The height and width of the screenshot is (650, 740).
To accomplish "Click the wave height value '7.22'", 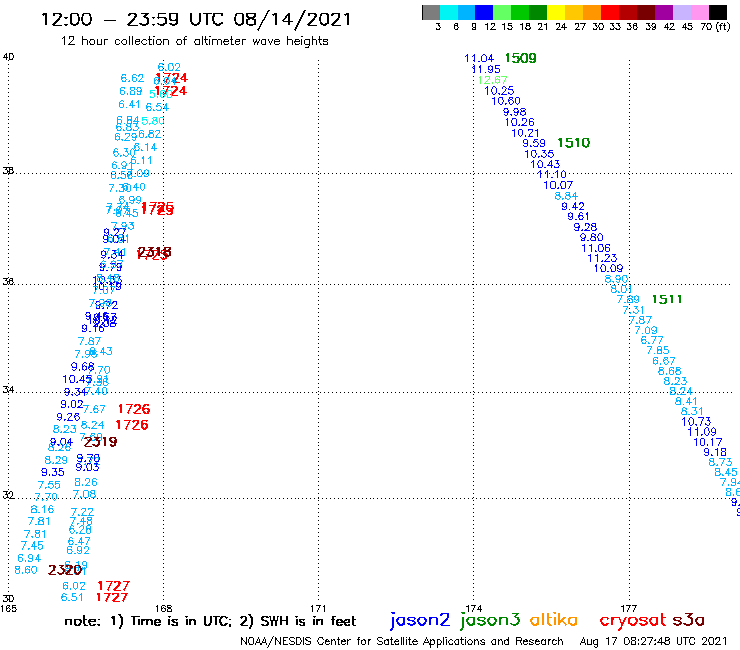I will tap(82, 512).
